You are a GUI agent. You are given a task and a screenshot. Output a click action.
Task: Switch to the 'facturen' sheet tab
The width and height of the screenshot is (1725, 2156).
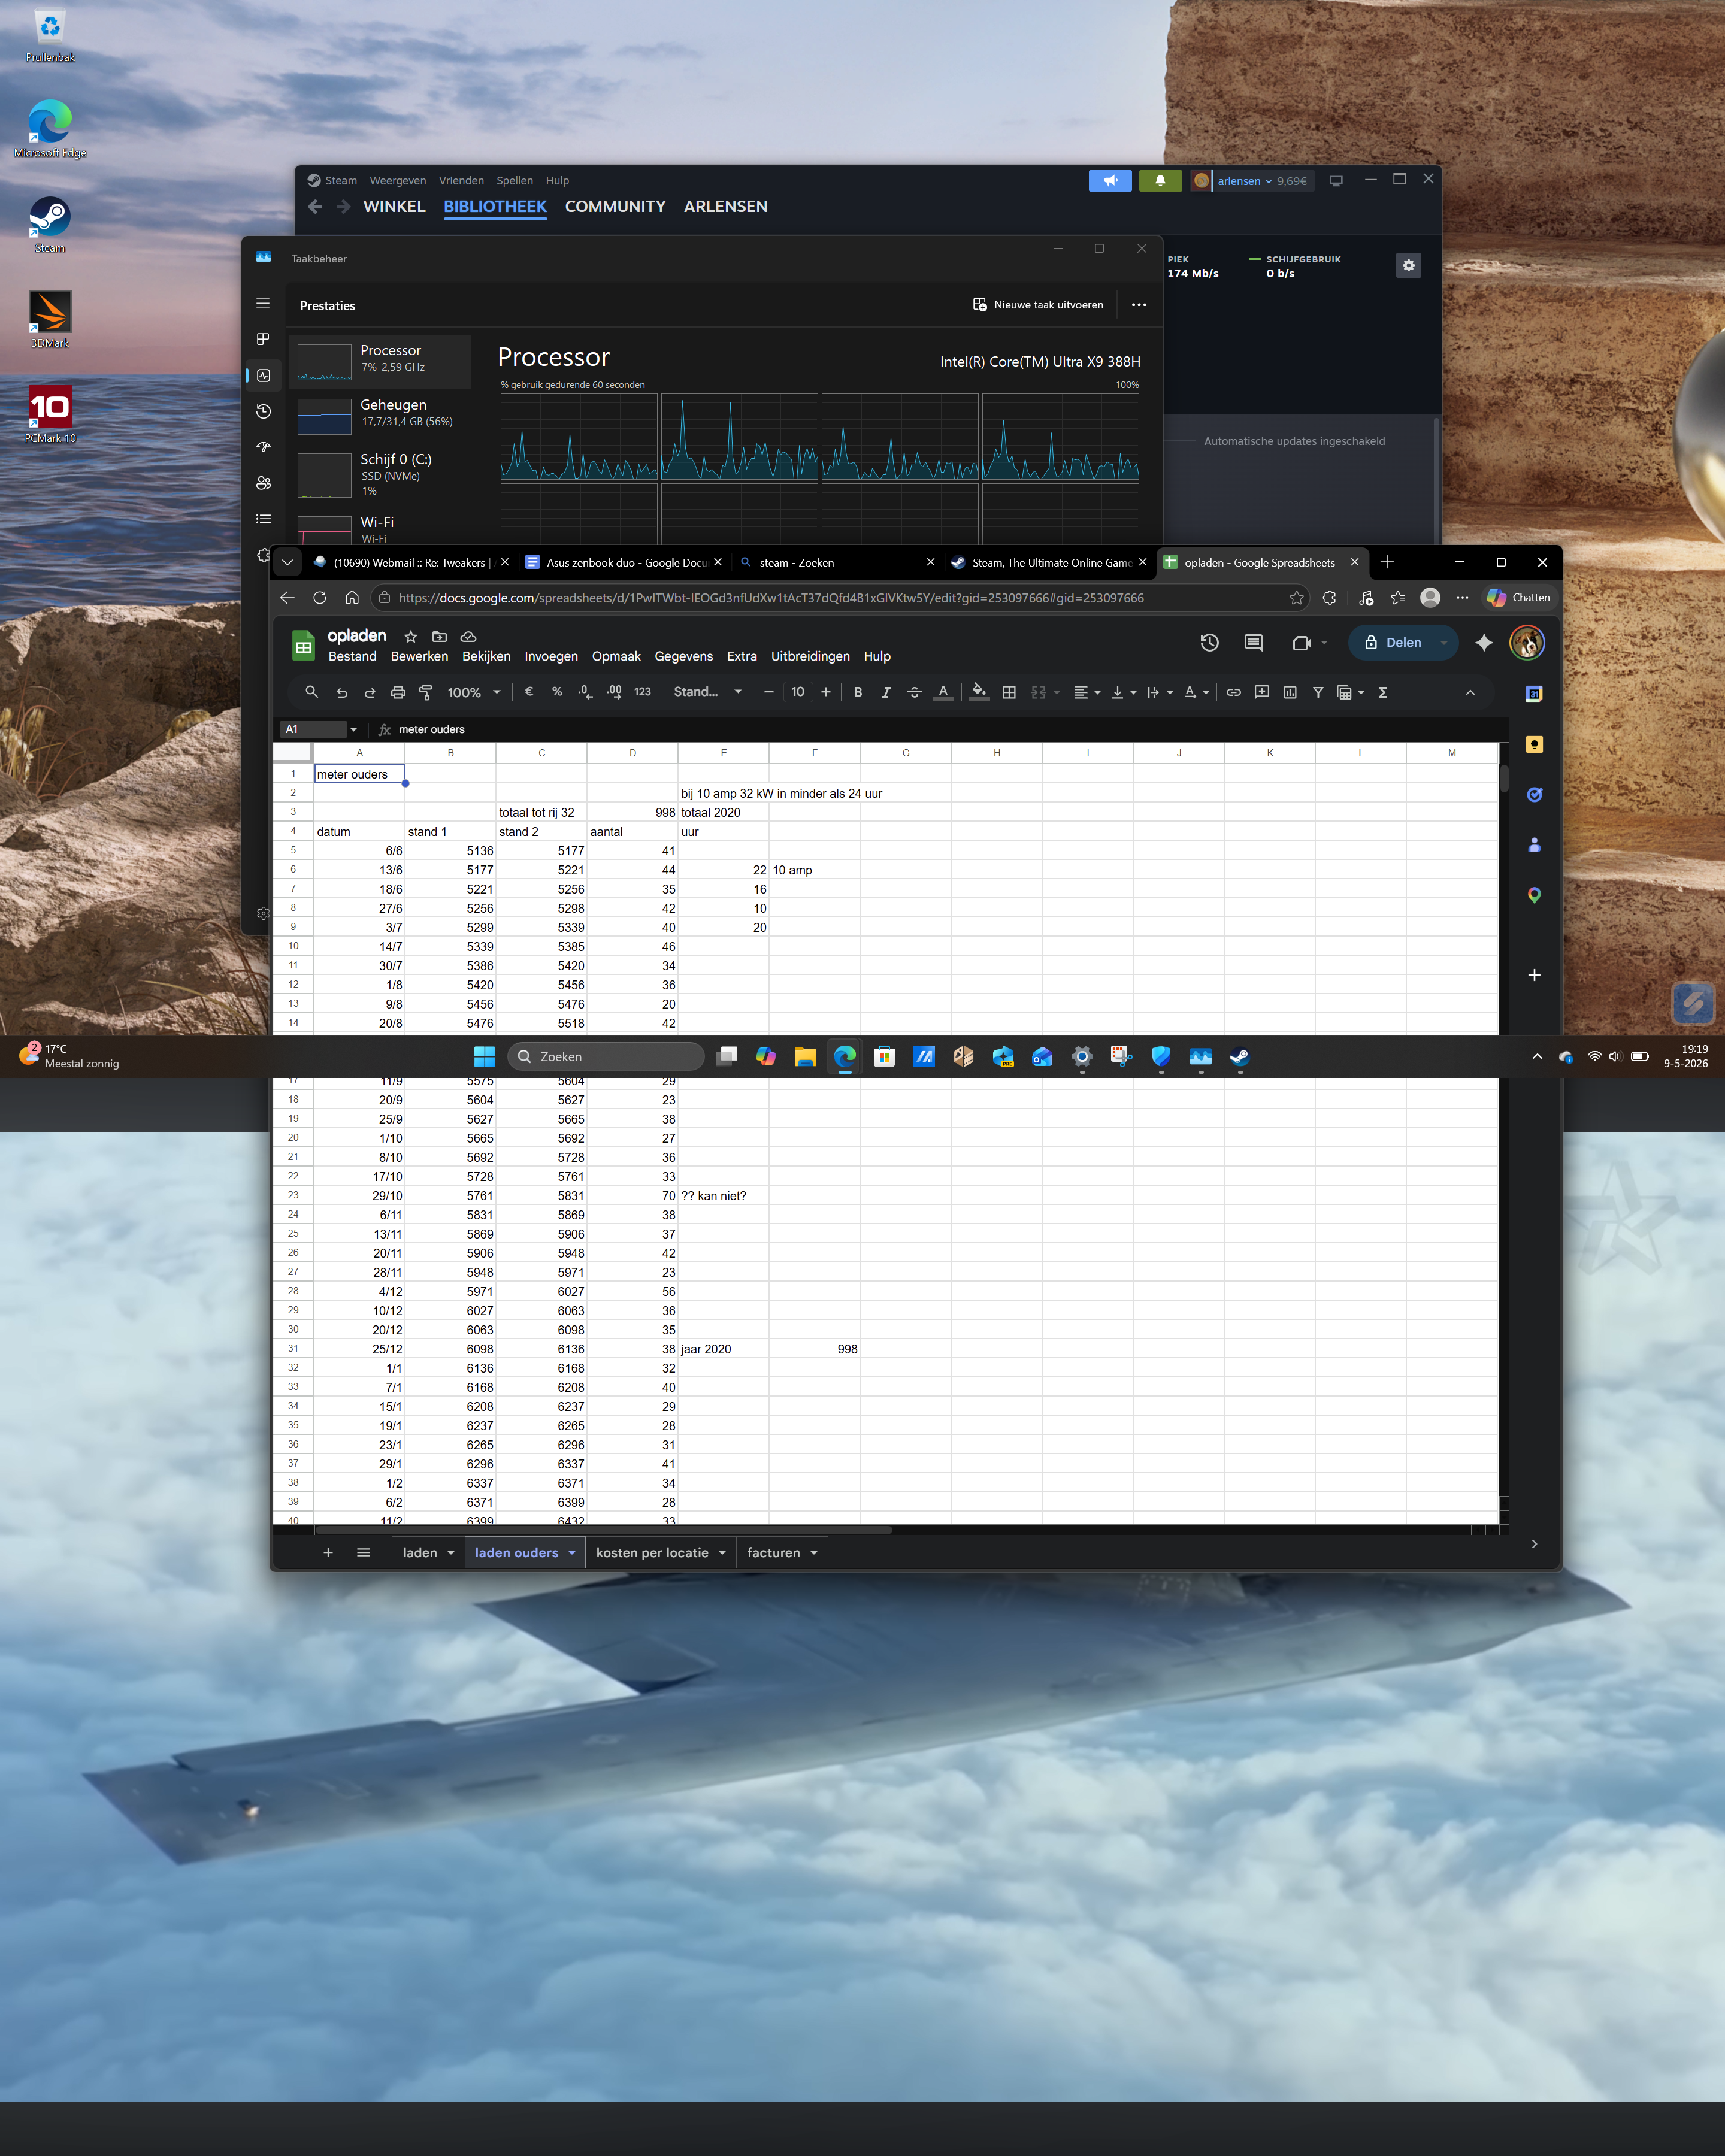782,1553
